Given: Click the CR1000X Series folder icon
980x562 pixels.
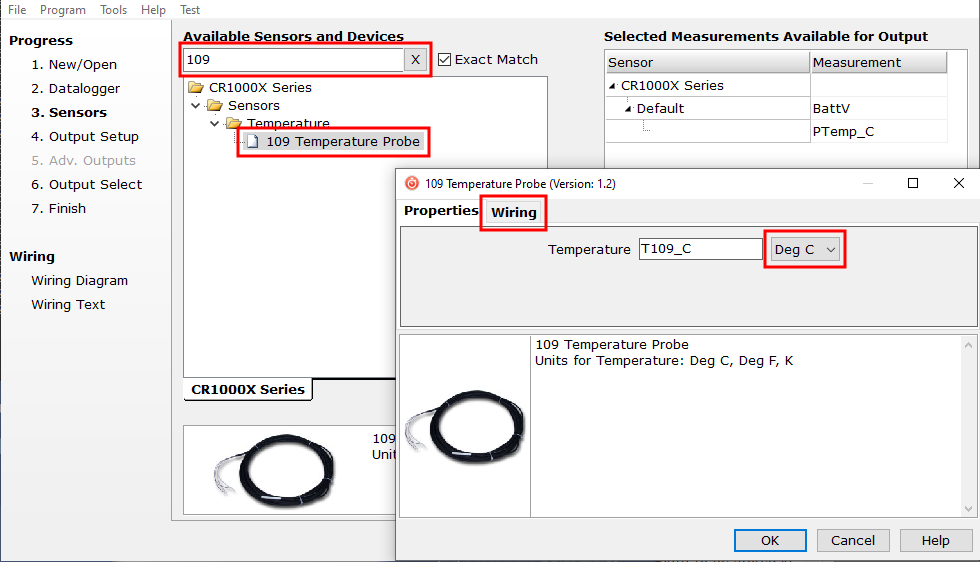Looking at the screenshot, I should tap(196, 87).
